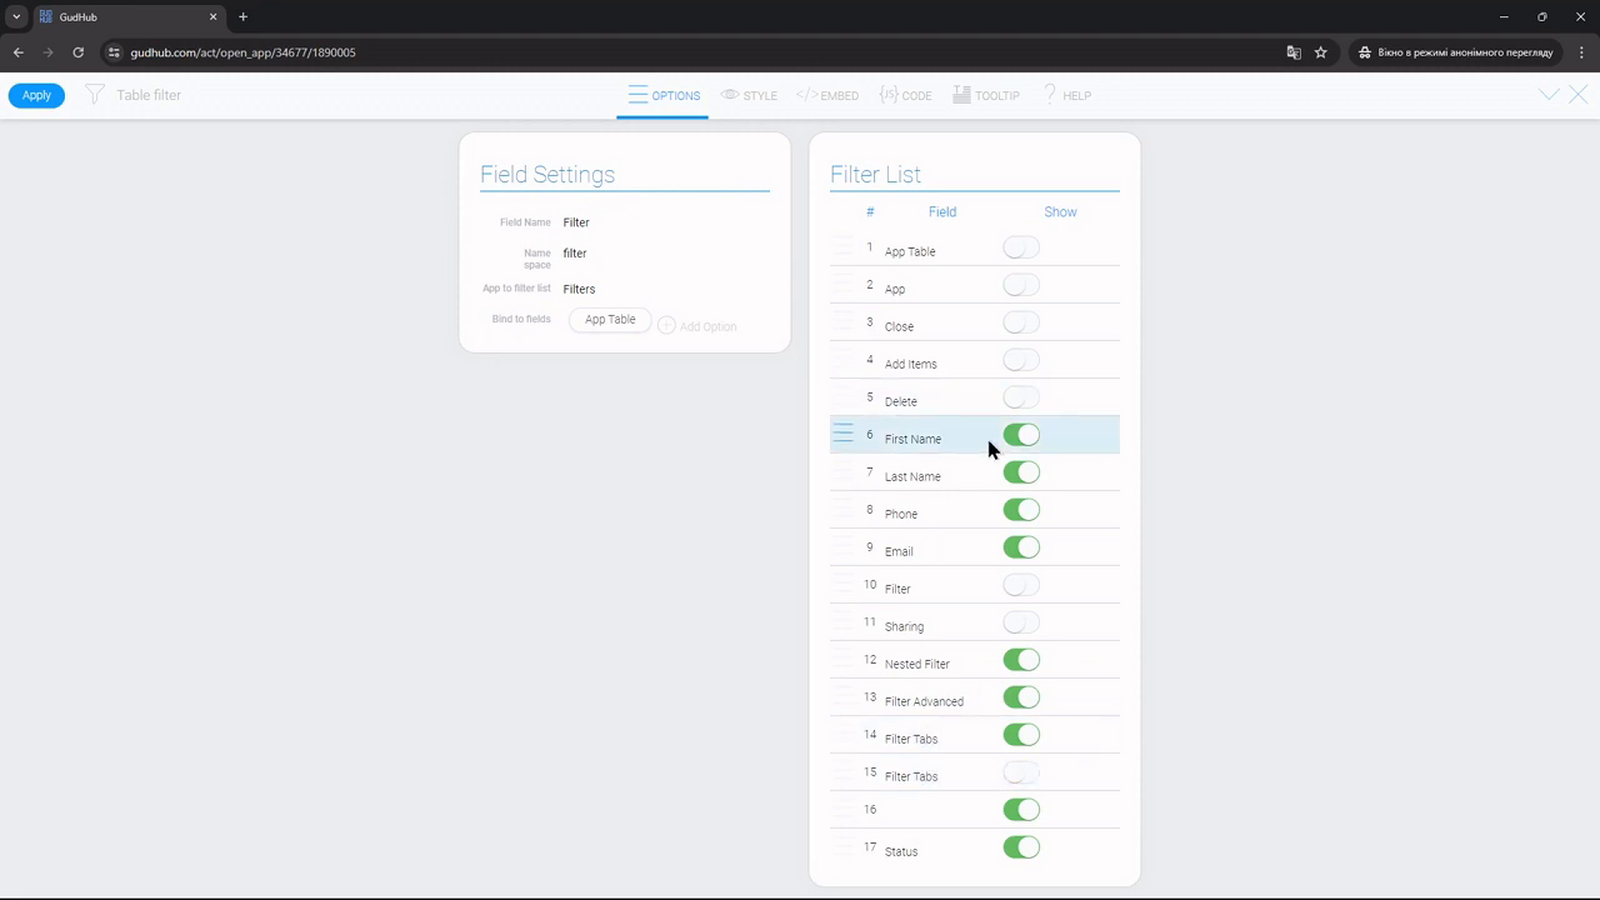1600x900 pixels.
Task: Click the site information icon in address bar
Action: [114, 52]
